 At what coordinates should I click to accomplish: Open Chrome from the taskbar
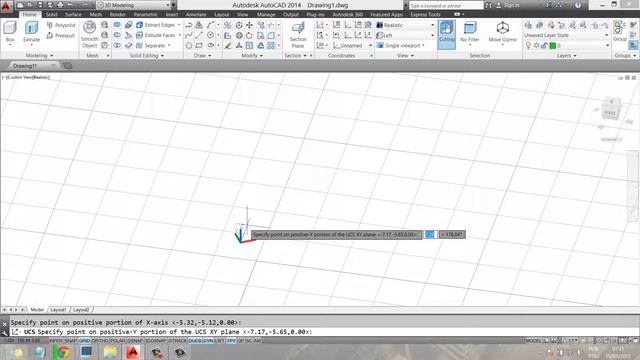click(62, 352)
